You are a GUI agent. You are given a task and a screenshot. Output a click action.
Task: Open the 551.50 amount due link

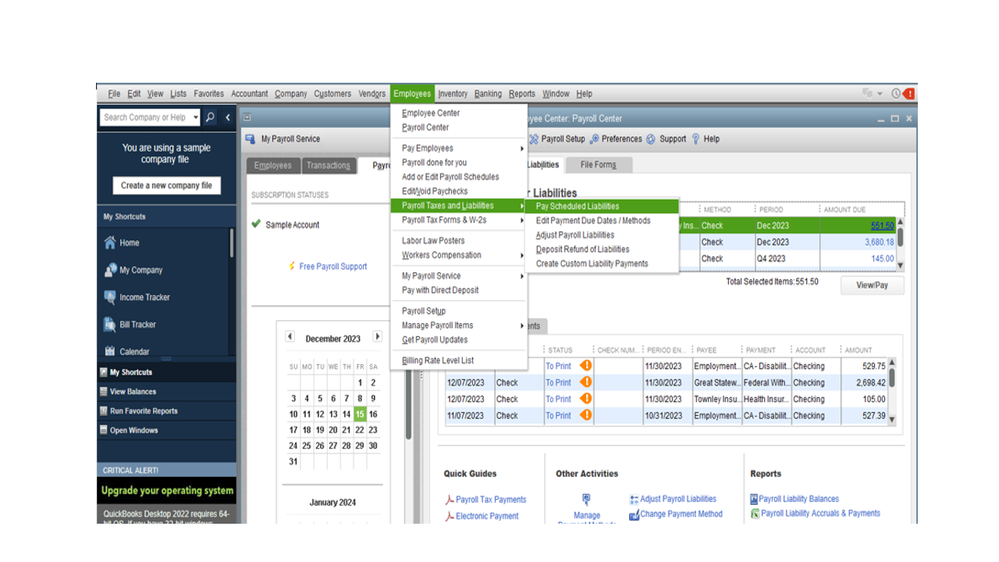coord(882,226)
